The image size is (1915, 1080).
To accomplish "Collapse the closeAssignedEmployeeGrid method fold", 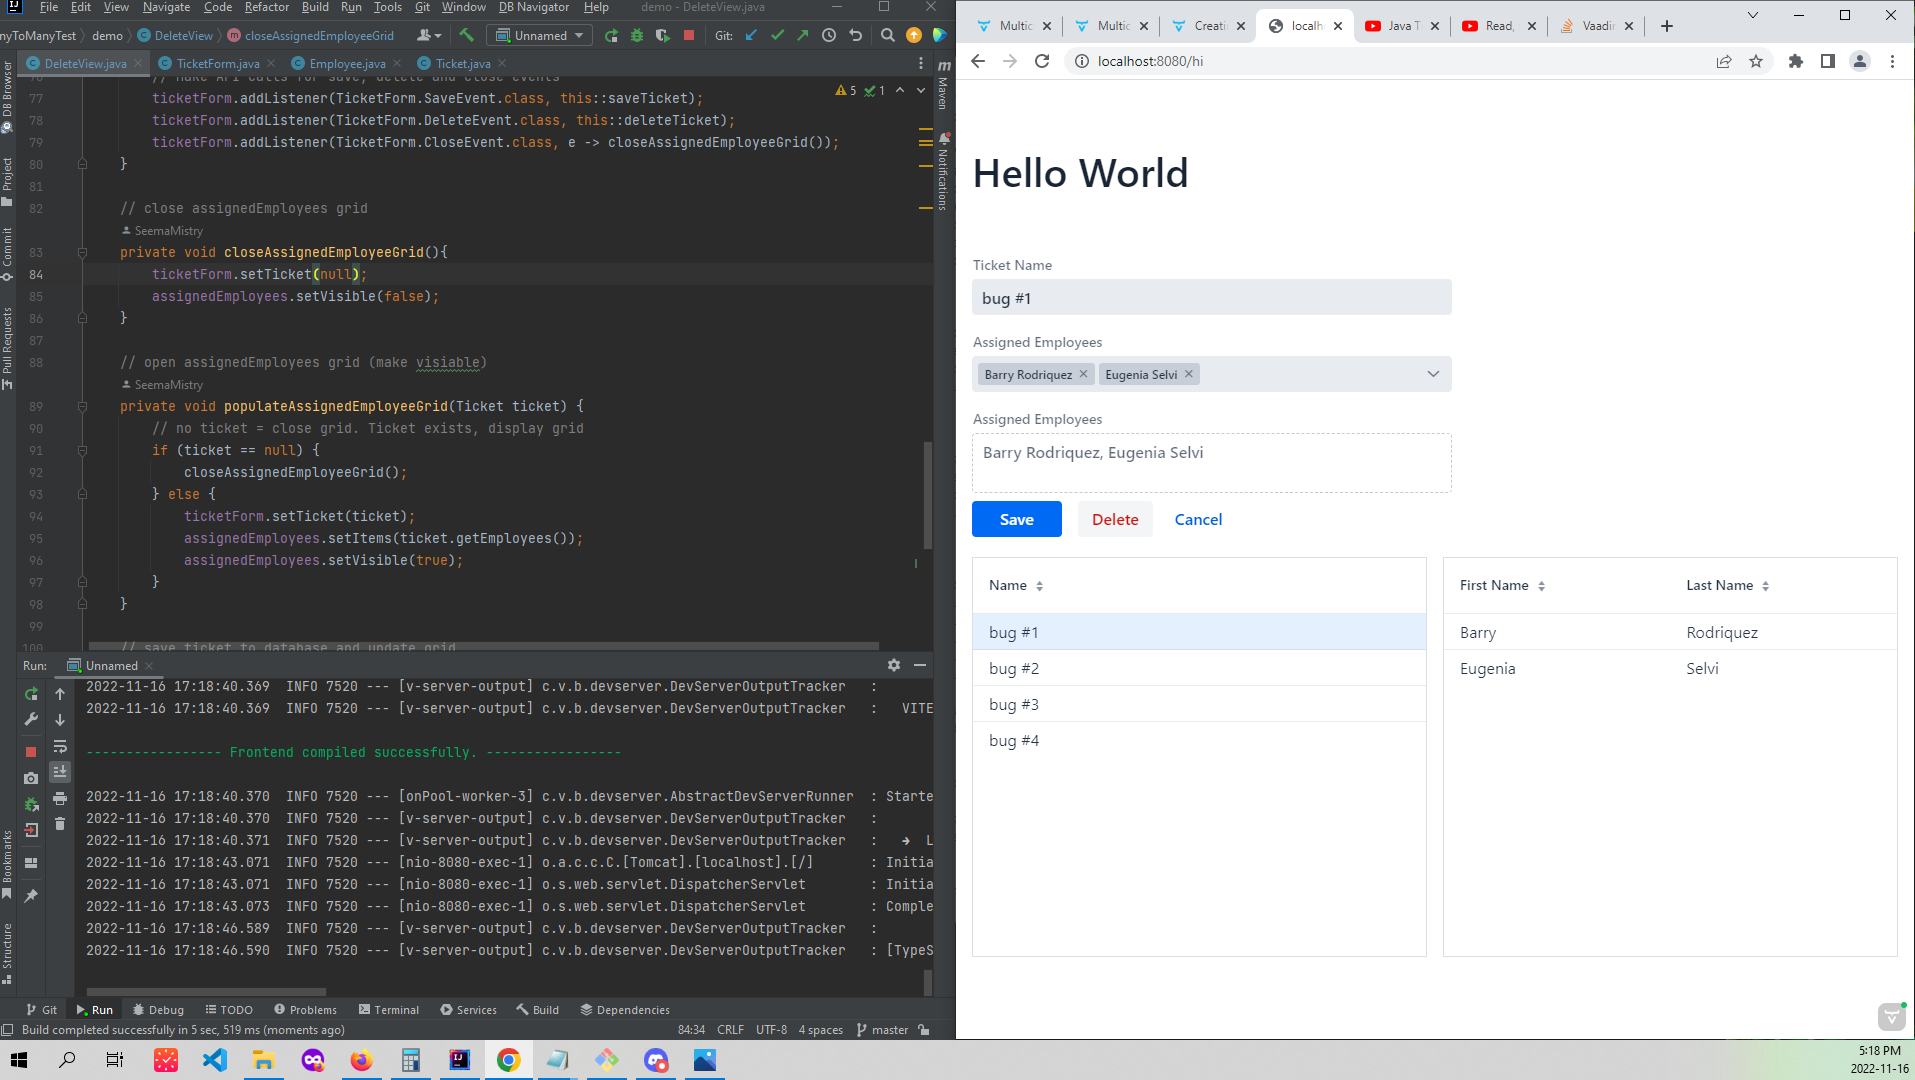I will [x=83, y=253].
